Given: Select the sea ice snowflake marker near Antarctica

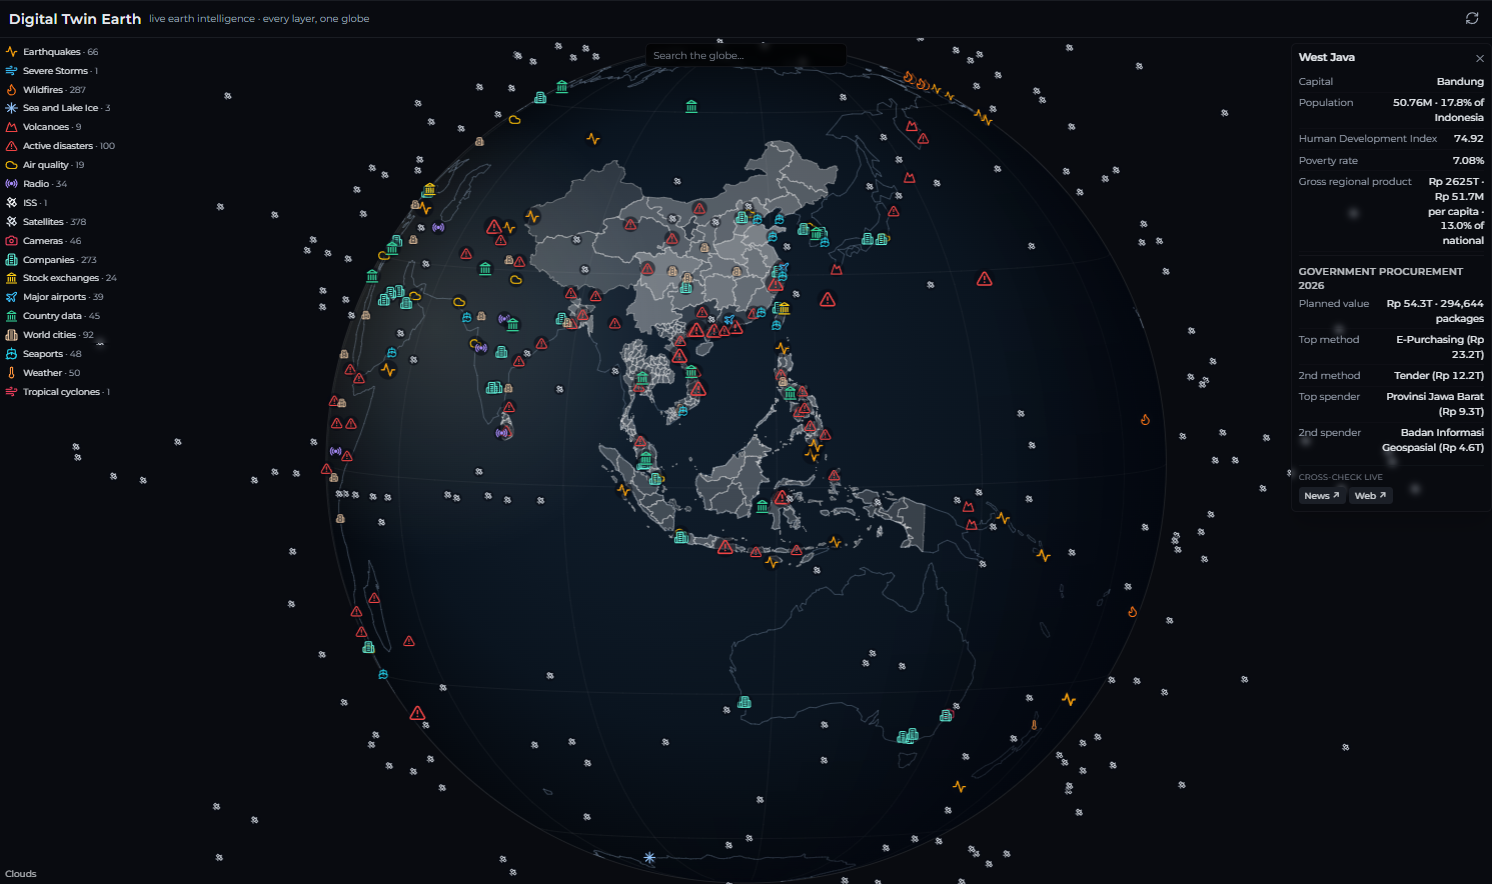Looking at the screenshot, I should coord(649,858).
